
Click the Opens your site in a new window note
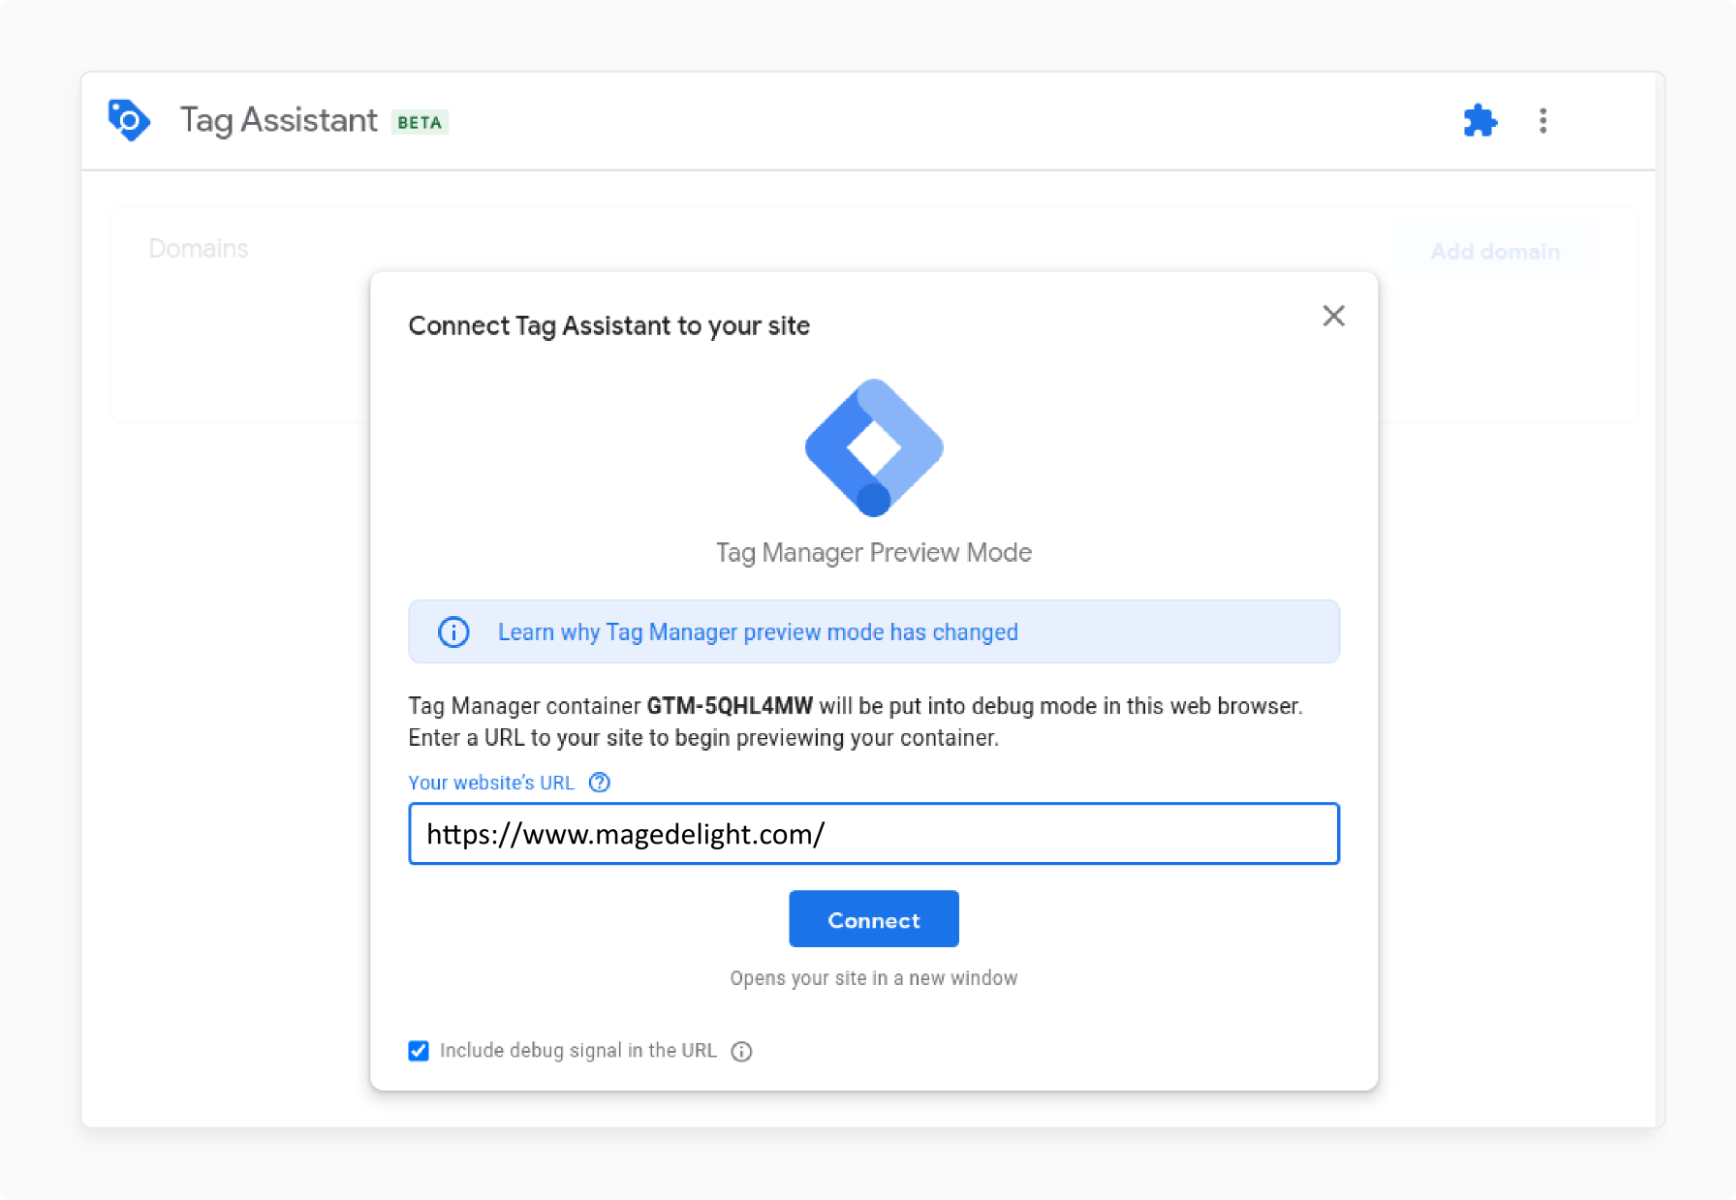[x=874, y=978]
